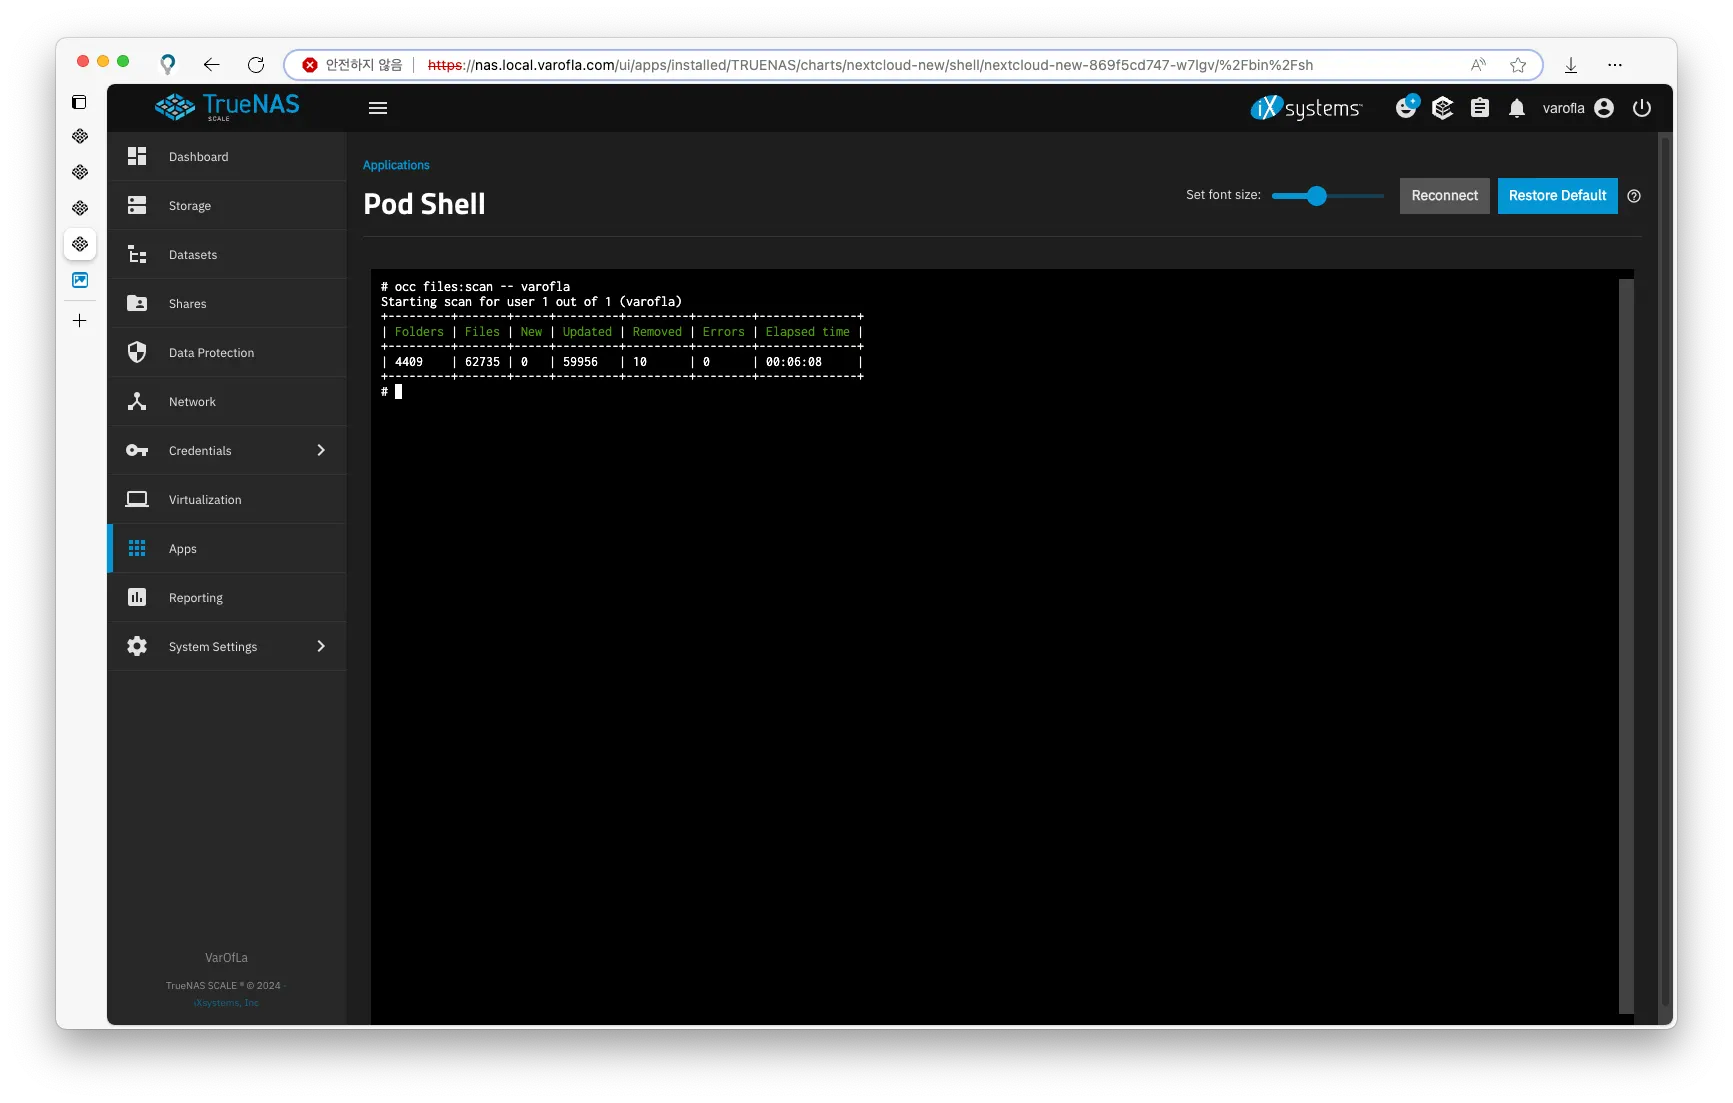The image size is (1733, 1103).
Task: Open the Virtualization menu item
Action: click(x=228, y=500)
